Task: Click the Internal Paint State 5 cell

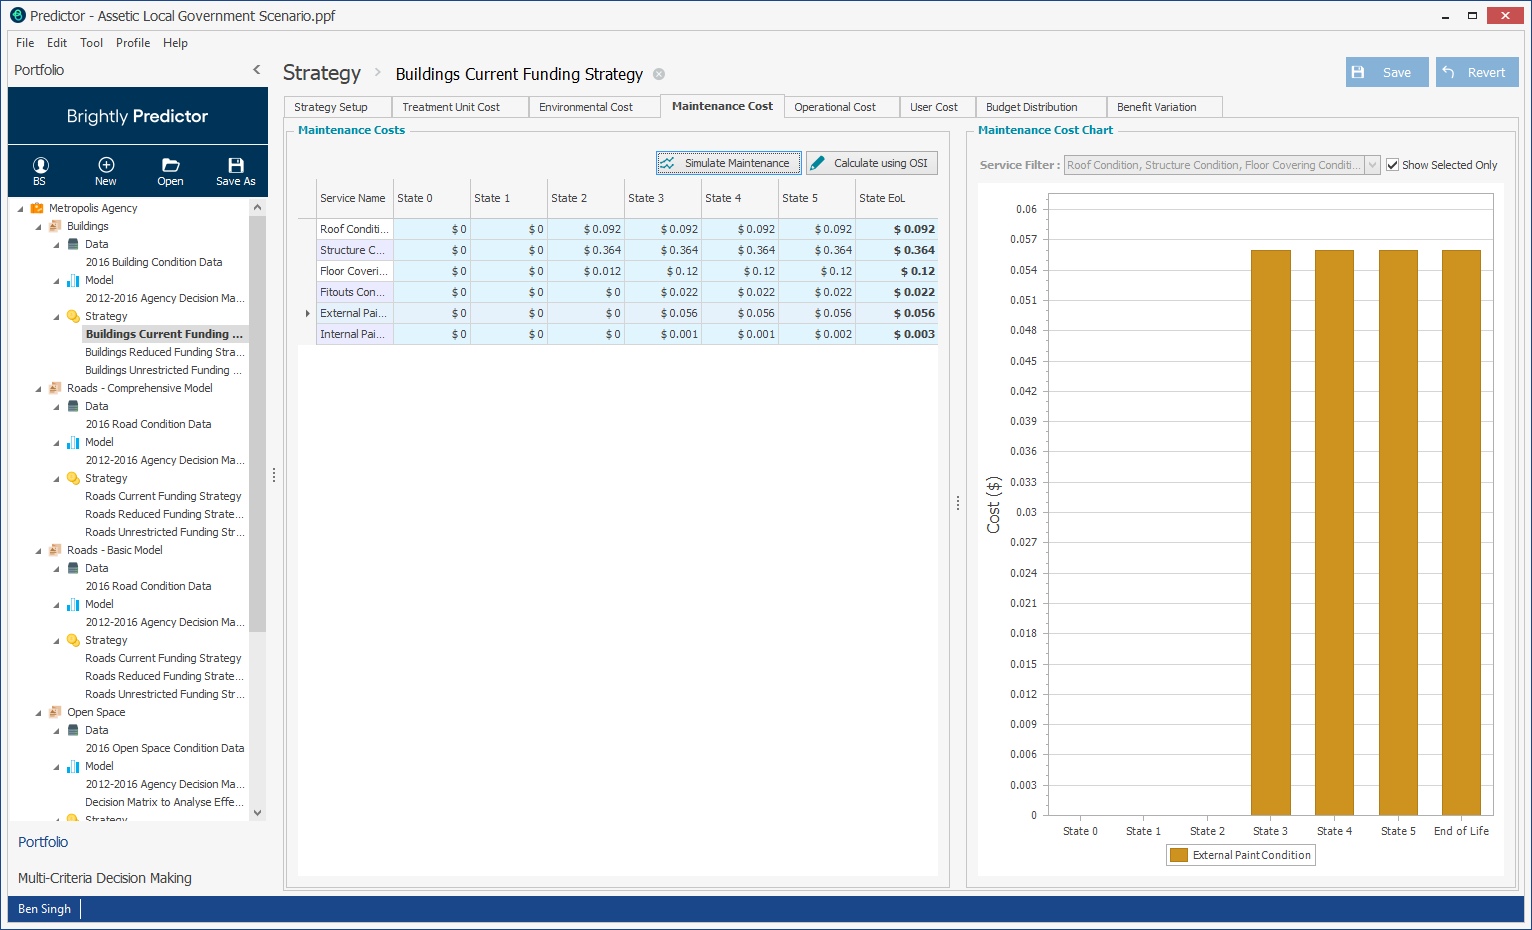Action: coord(817,334)
